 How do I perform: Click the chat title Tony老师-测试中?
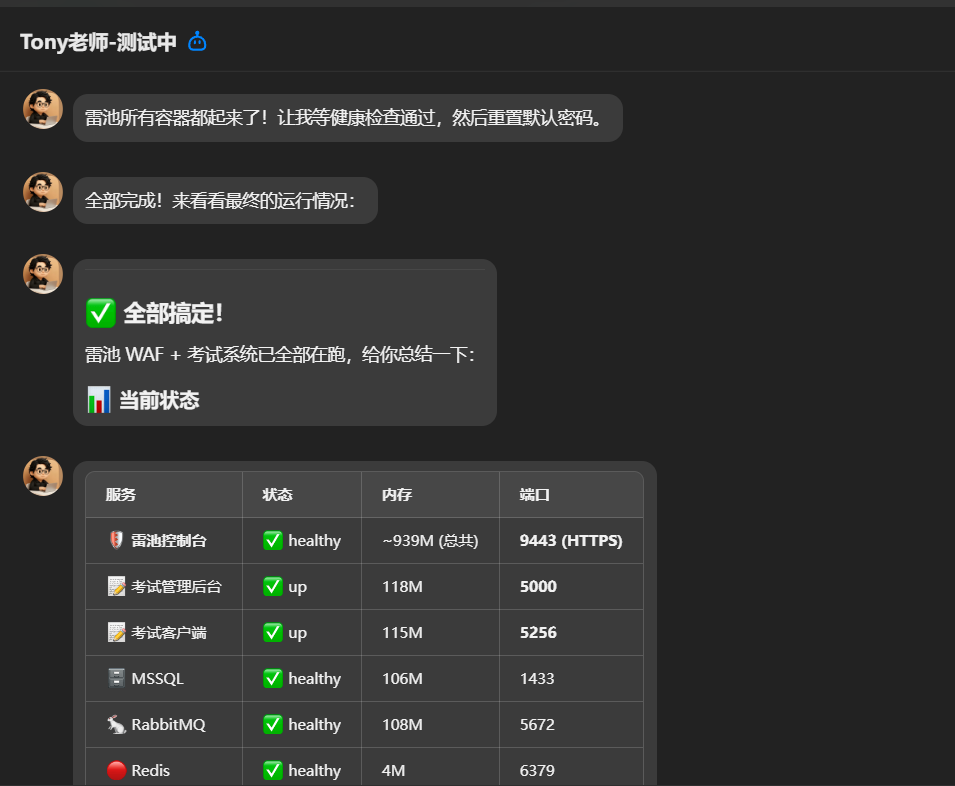(x=98, y=42)
